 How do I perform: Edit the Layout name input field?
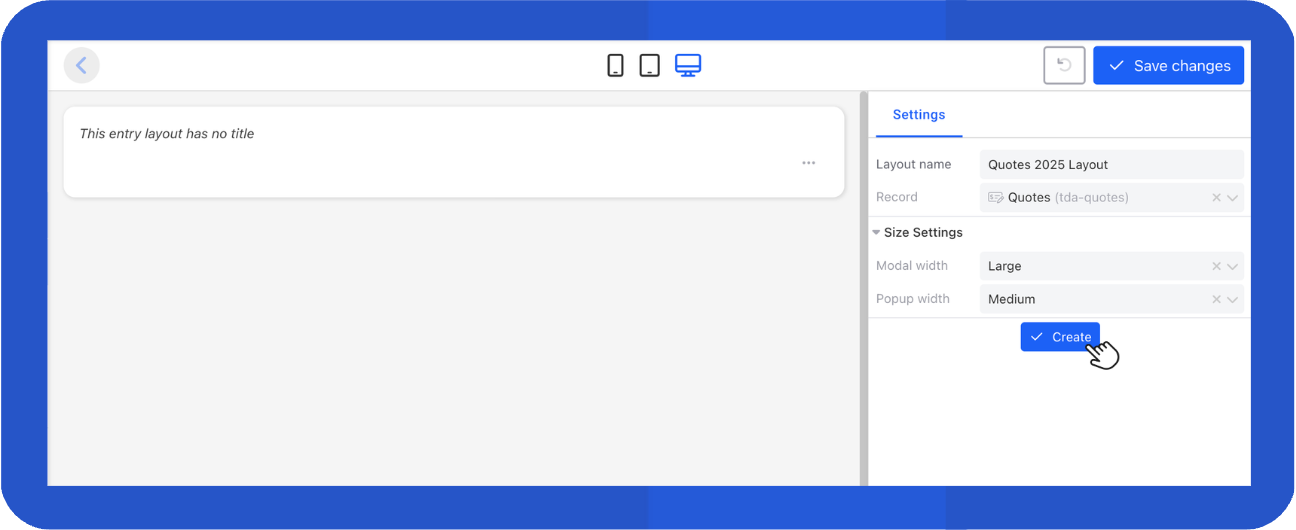tap(1112, 165)
